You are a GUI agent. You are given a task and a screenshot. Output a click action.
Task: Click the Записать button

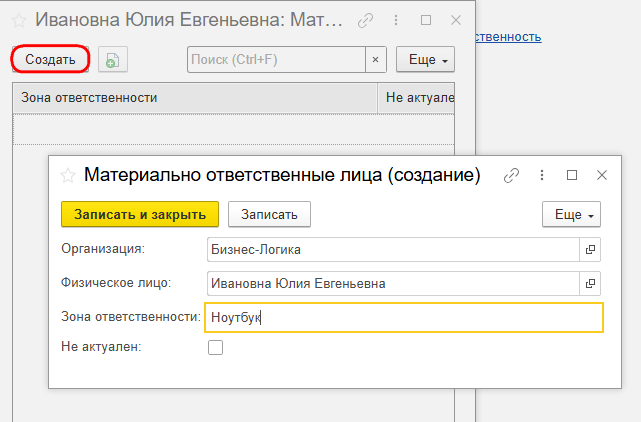click(269, 214)
